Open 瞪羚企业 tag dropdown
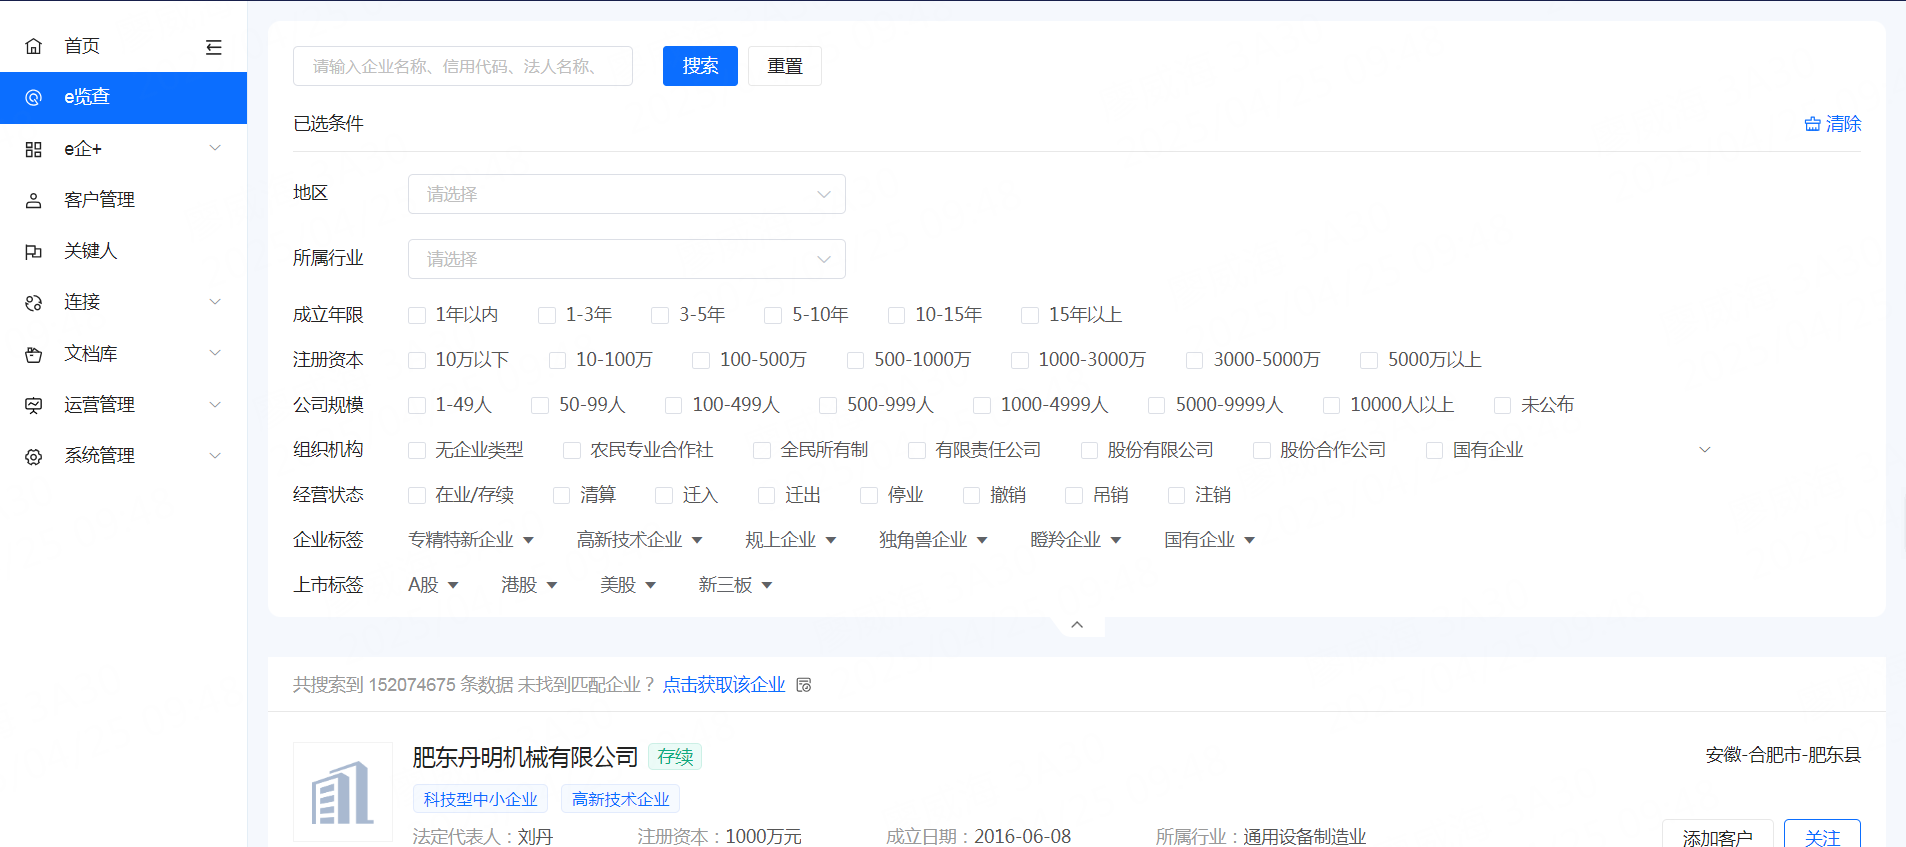This screenshot has height=847, width=1906. point(1076,540)
